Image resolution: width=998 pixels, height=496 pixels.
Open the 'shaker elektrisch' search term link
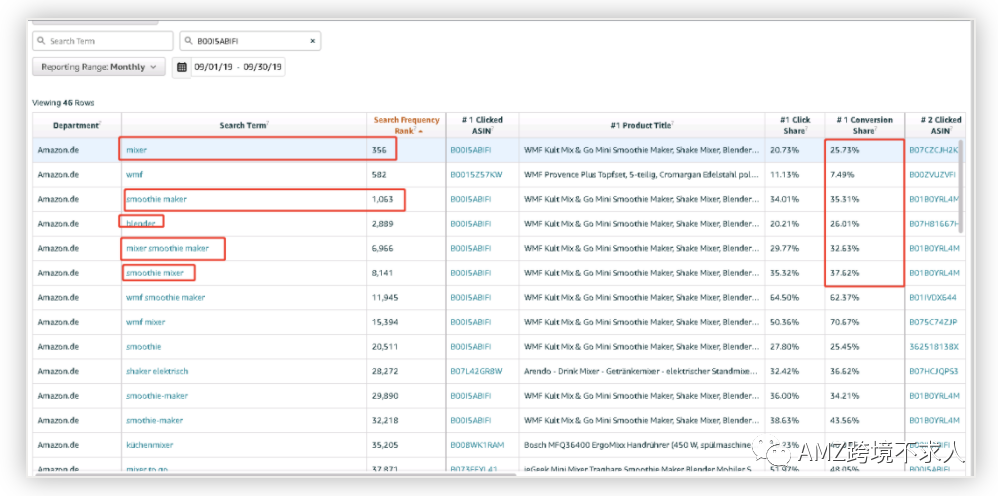157,371
